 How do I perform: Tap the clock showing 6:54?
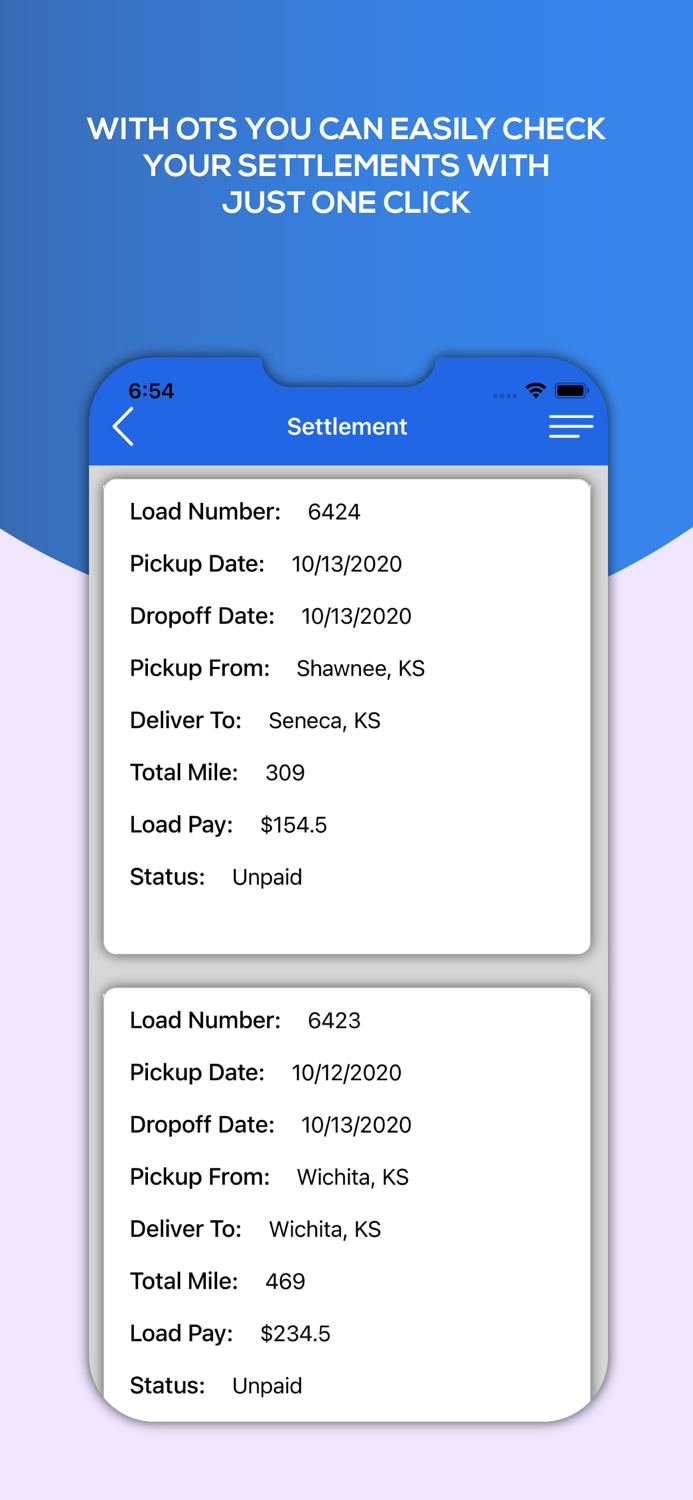151,392
